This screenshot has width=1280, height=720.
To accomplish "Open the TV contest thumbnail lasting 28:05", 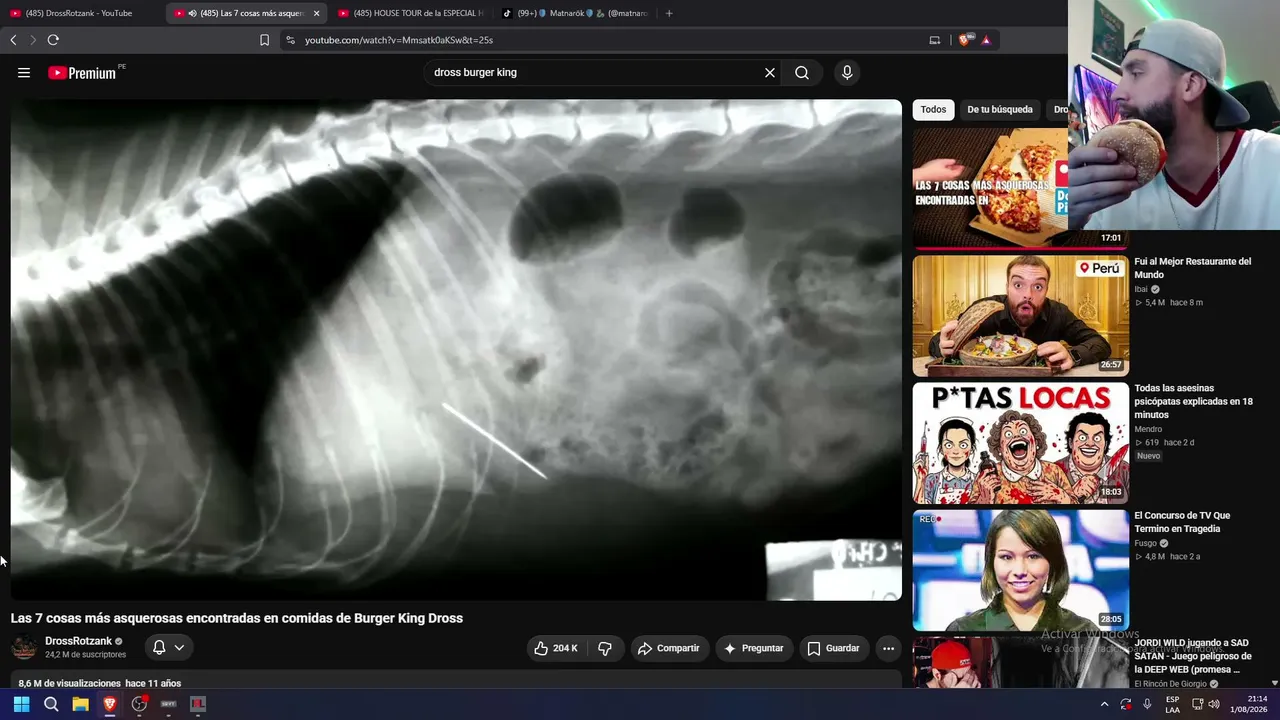I will (x=1021, y=570).
